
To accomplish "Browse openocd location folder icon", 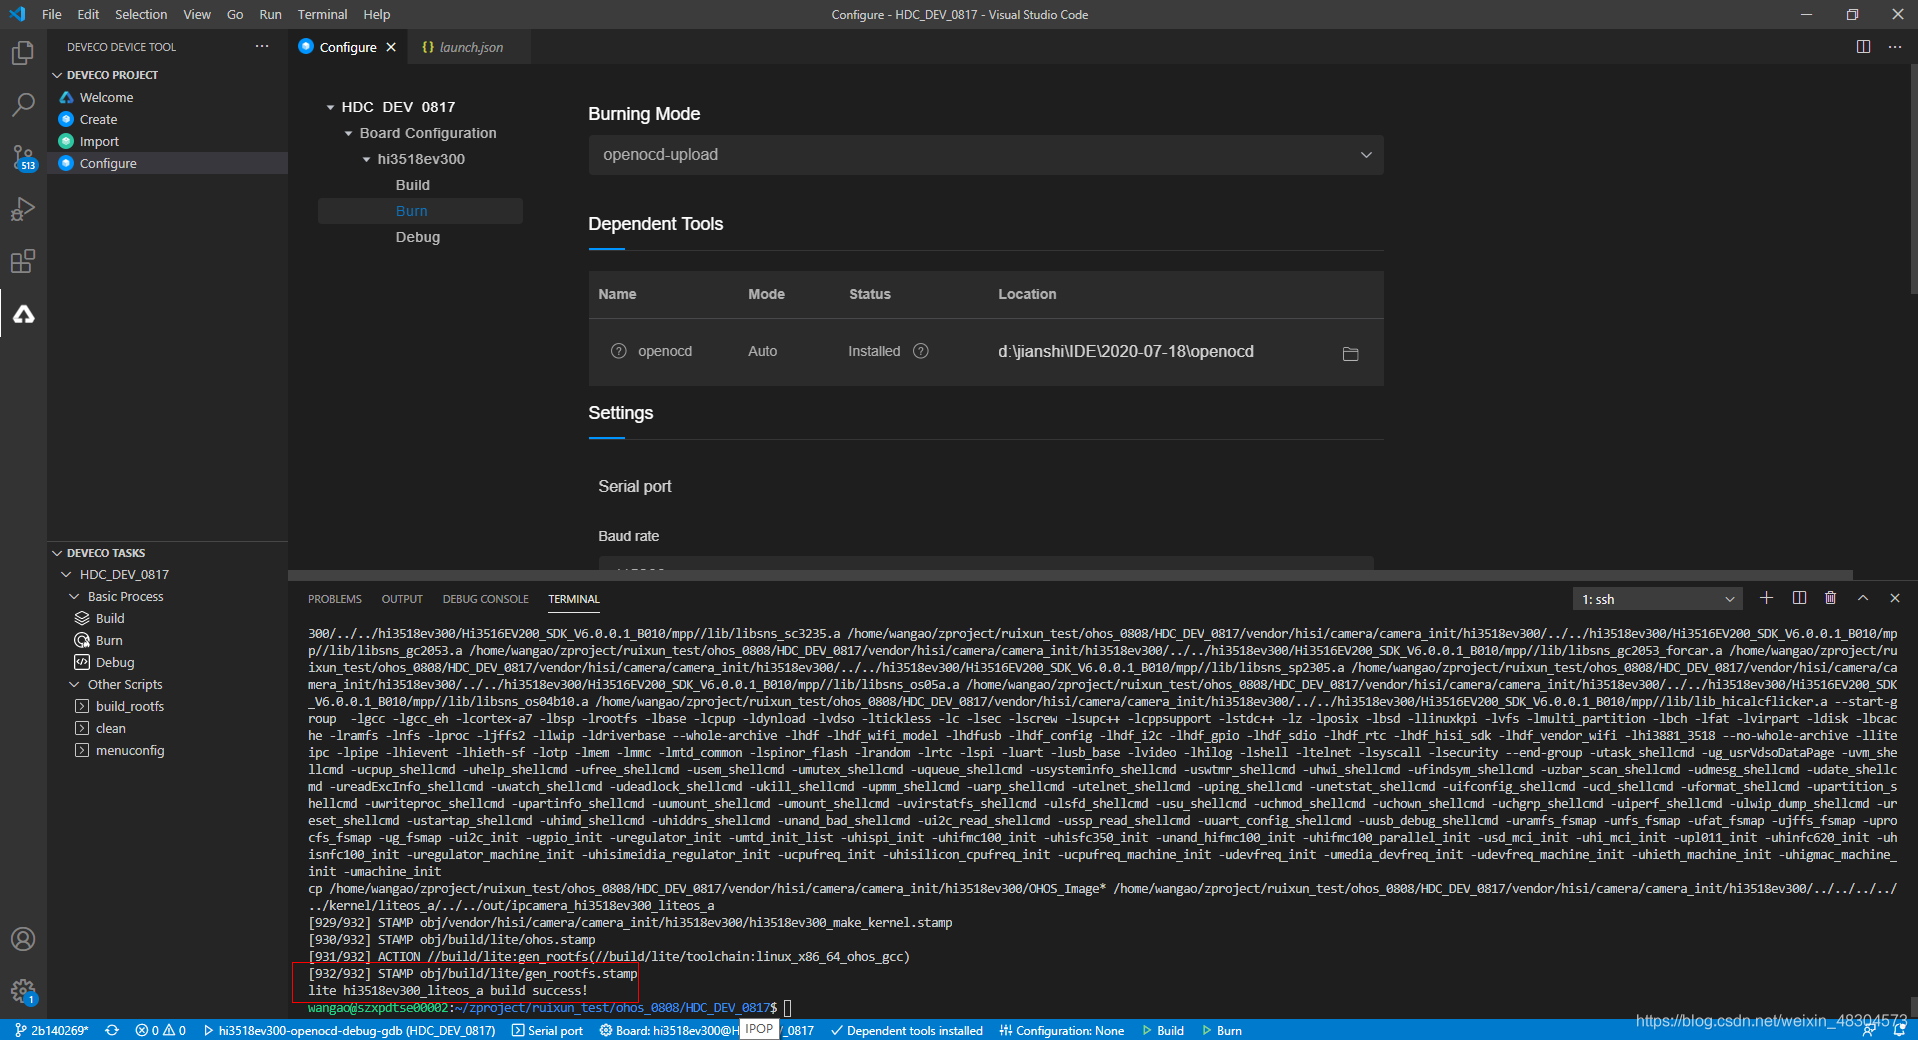I will pos(1350,353).
